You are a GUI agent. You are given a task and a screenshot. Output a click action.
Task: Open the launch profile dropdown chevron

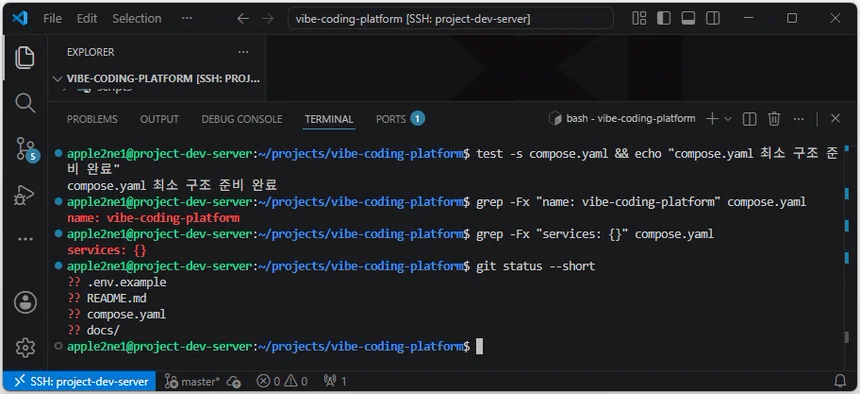coord(728,119)
